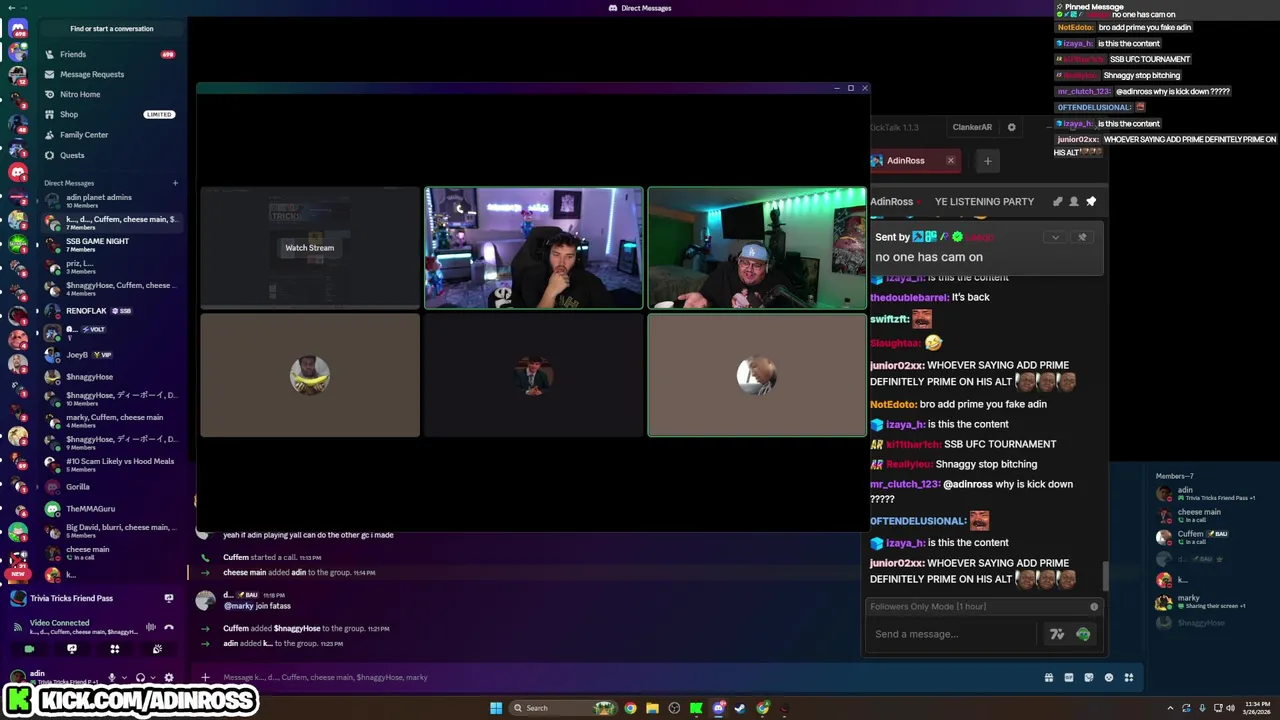The image size is (1280, 720).
Task: Open the Discord server icon at top of rail
Action: (18, 28)
